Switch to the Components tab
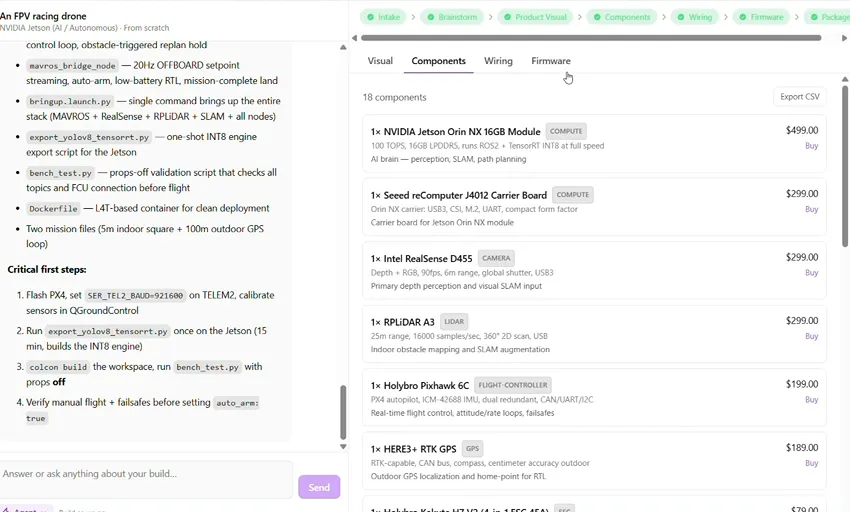850x512 pixels. [439, 61]
